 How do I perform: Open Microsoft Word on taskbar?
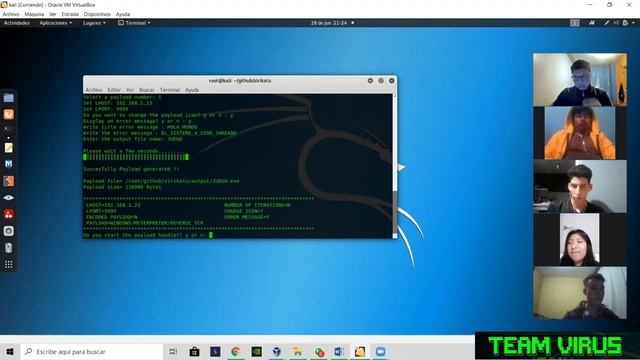pyautogui.click(x=339, y=351)
